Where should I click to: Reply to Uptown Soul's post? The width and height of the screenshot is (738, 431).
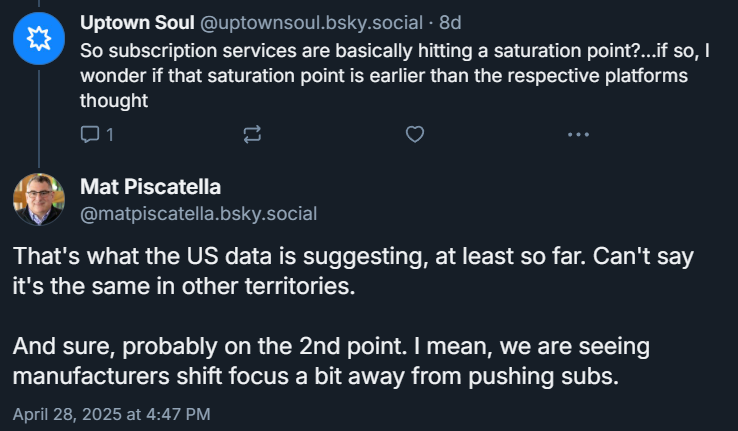coord(89,134)
